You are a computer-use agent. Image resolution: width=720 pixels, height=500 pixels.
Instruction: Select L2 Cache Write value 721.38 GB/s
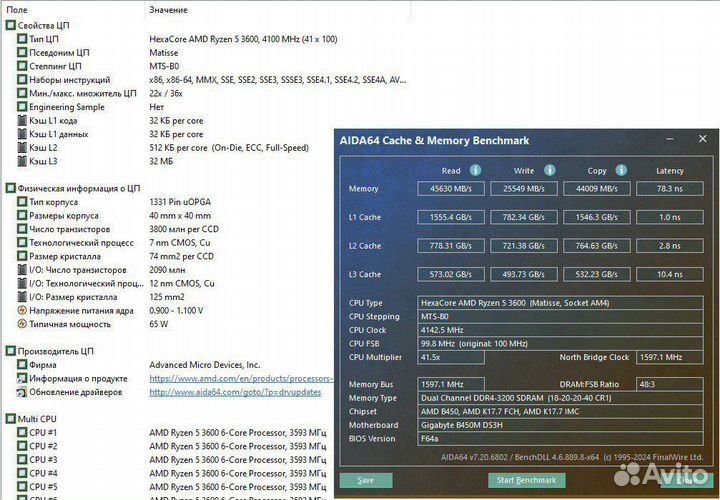pyautogui.click(x=524, y=246)
